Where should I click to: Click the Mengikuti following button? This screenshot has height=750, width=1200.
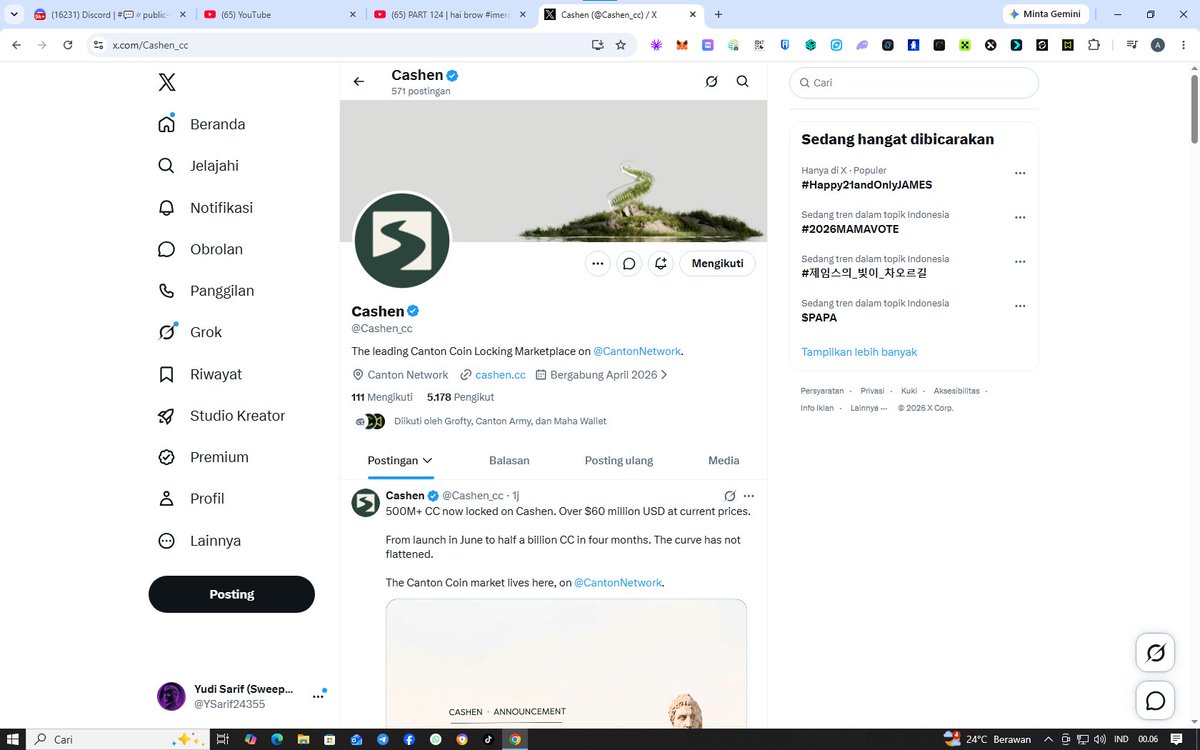tap(718, 264)
